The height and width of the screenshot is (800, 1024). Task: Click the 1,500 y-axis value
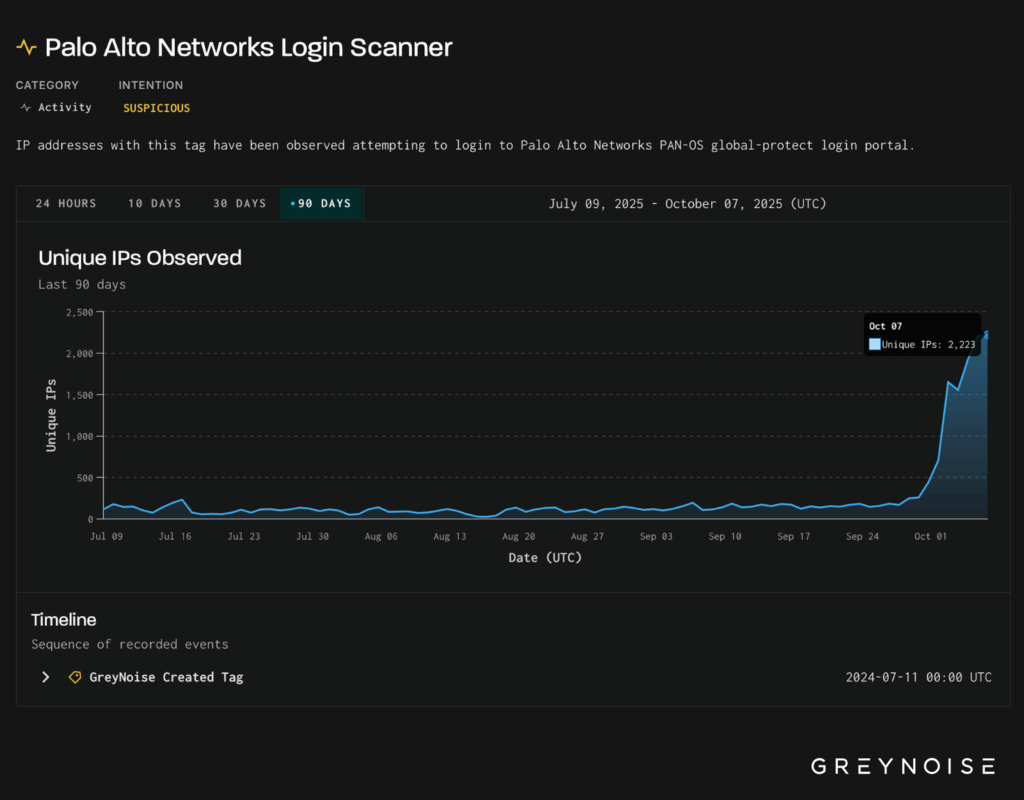[80, 395]
